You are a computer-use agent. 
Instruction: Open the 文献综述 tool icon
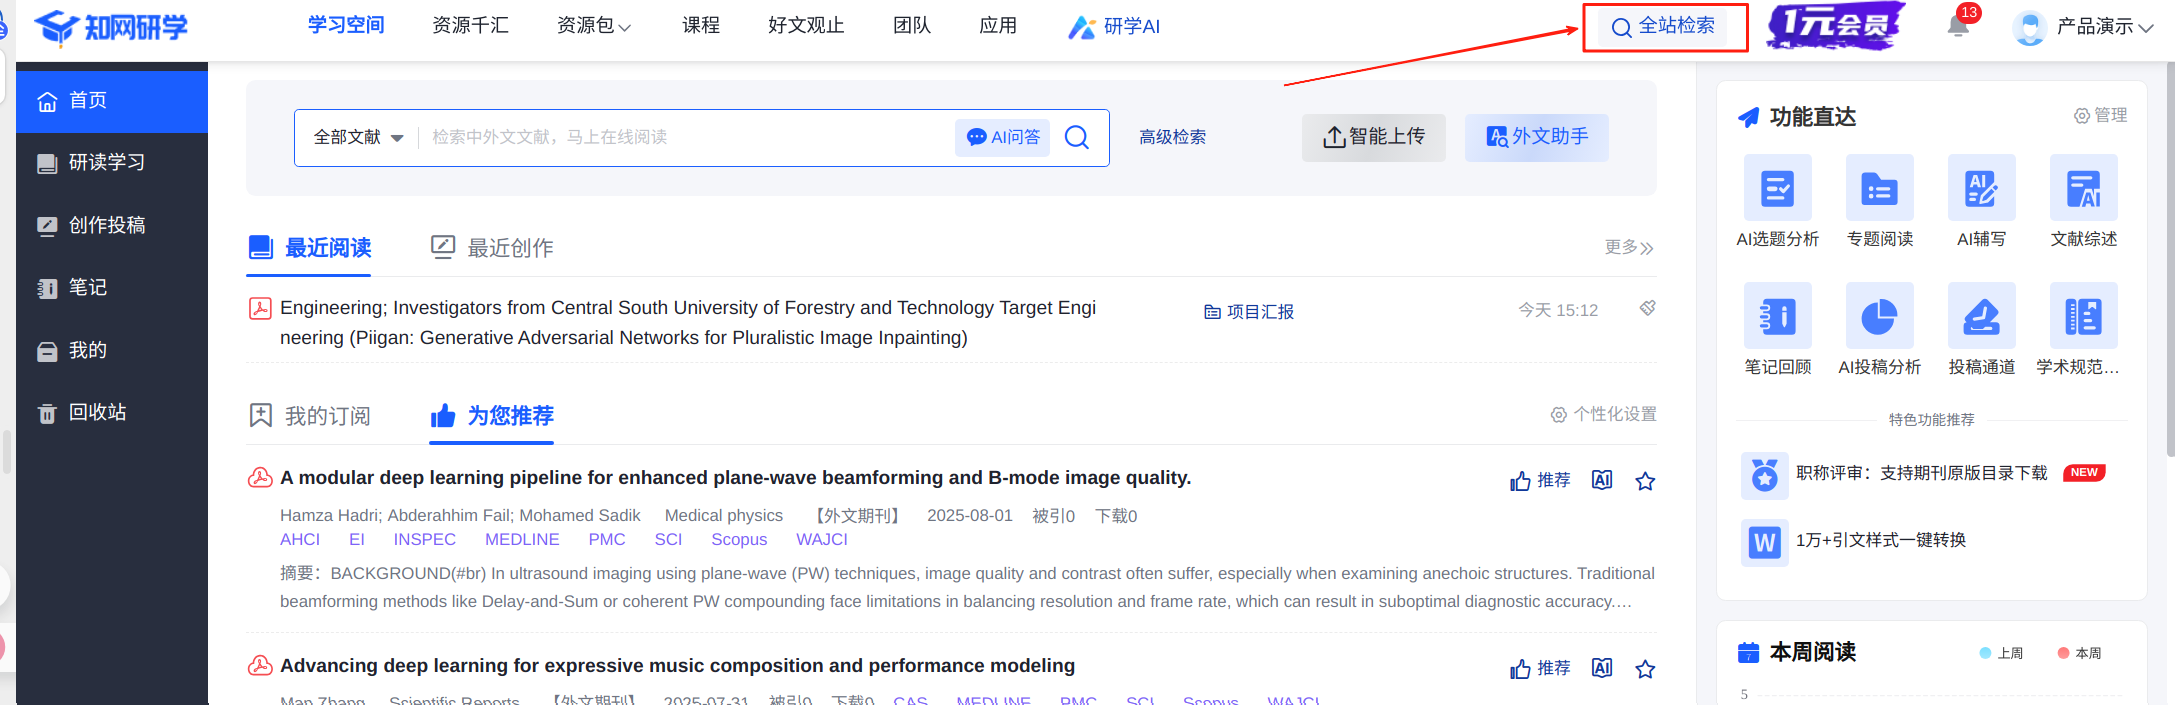(x=2083, y=188)
